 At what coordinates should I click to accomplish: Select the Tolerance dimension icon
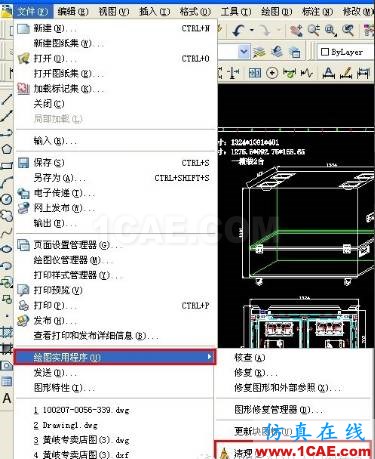click(255, 73)
